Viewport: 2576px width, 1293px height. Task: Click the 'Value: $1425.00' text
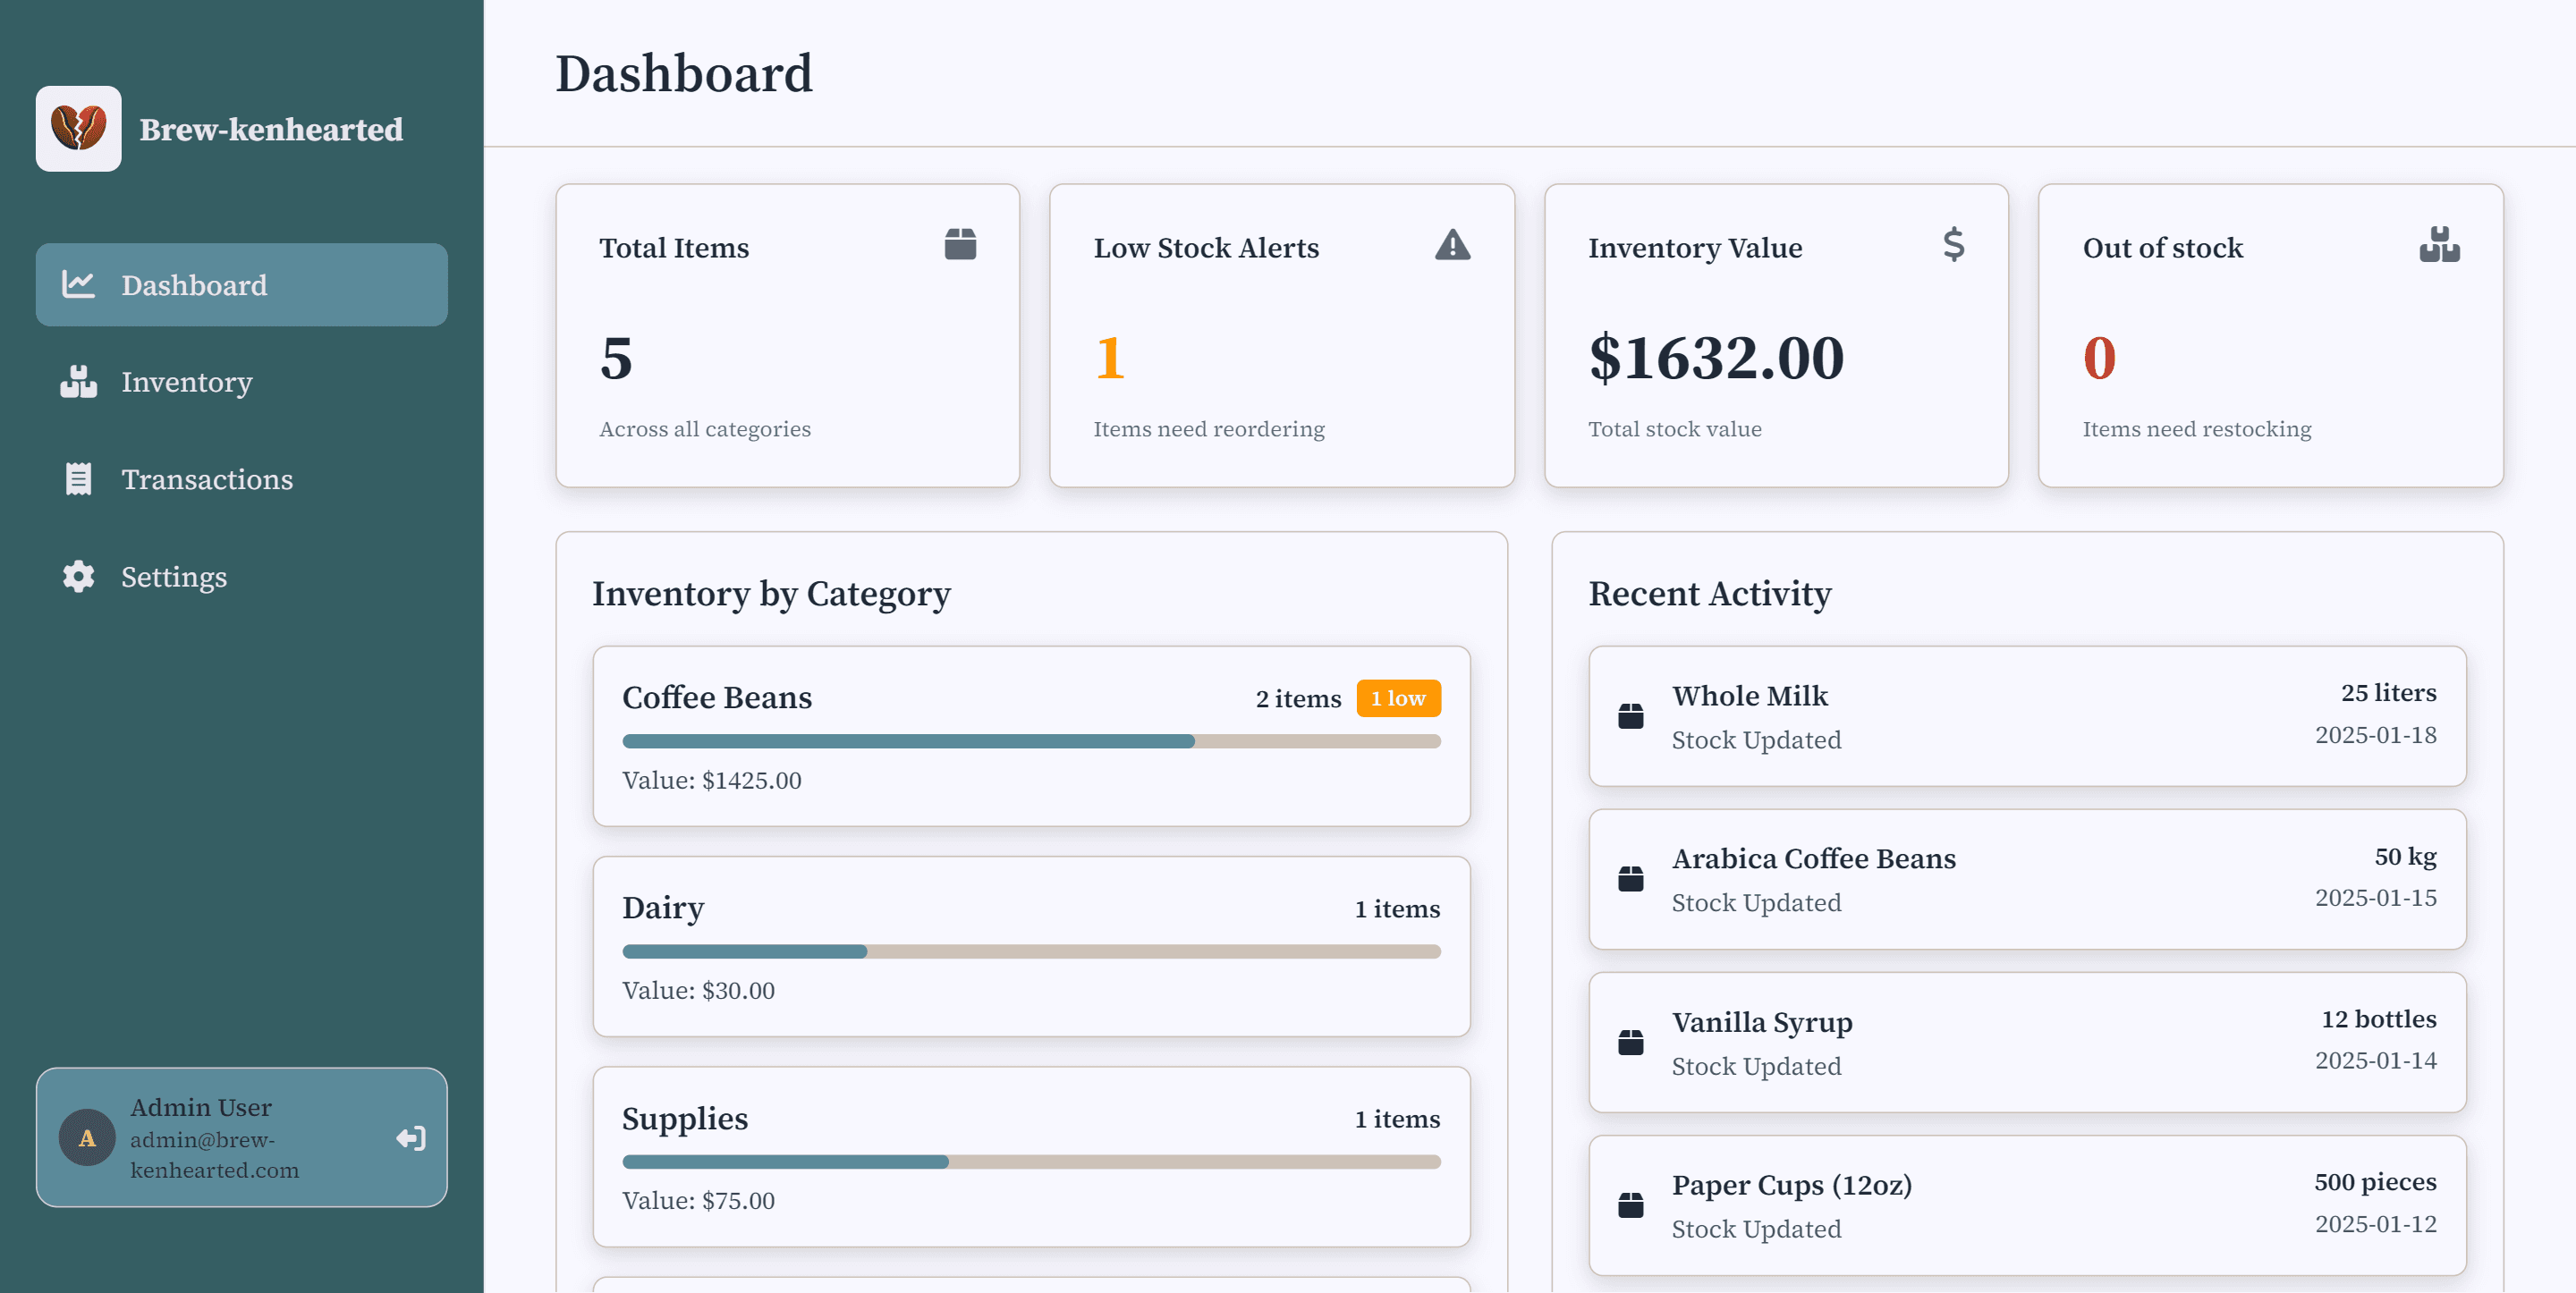tap(712, 780)
